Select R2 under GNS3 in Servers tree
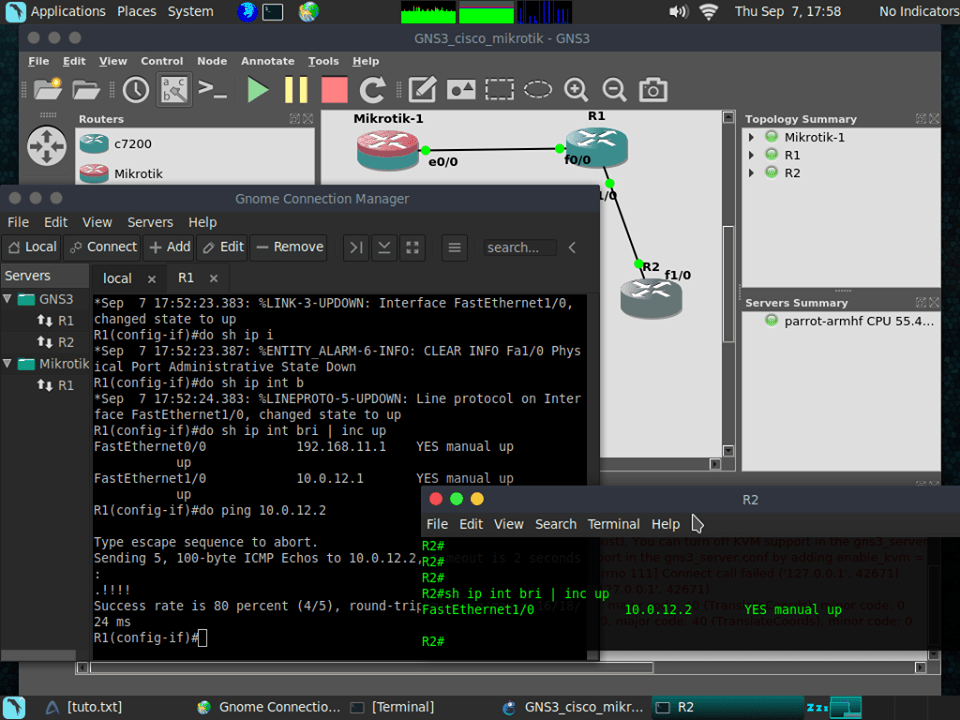960x720 pixels. (55, 342)
